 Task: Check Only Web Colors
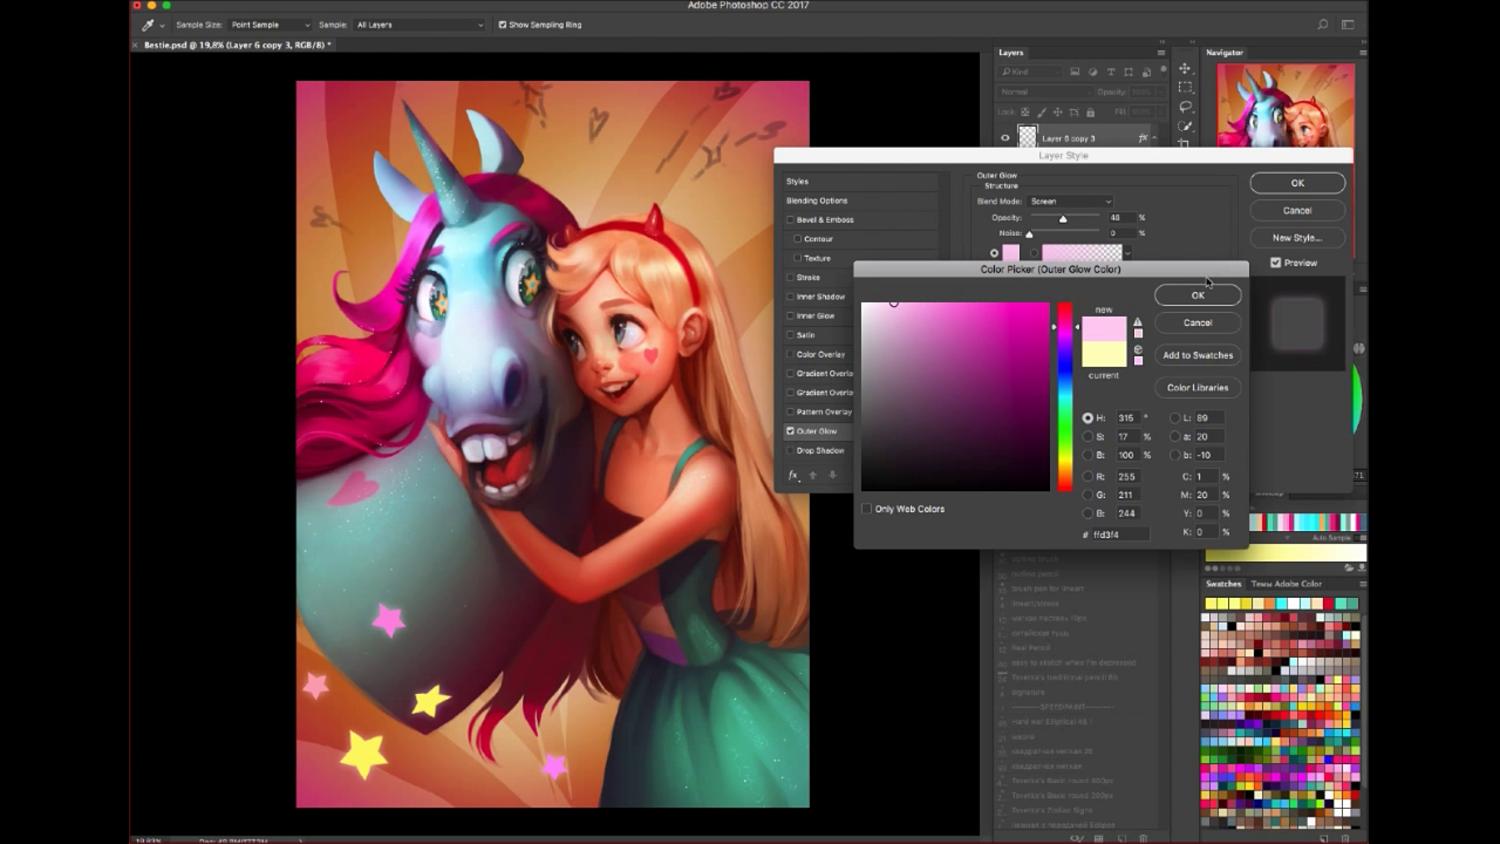[867, 509]
